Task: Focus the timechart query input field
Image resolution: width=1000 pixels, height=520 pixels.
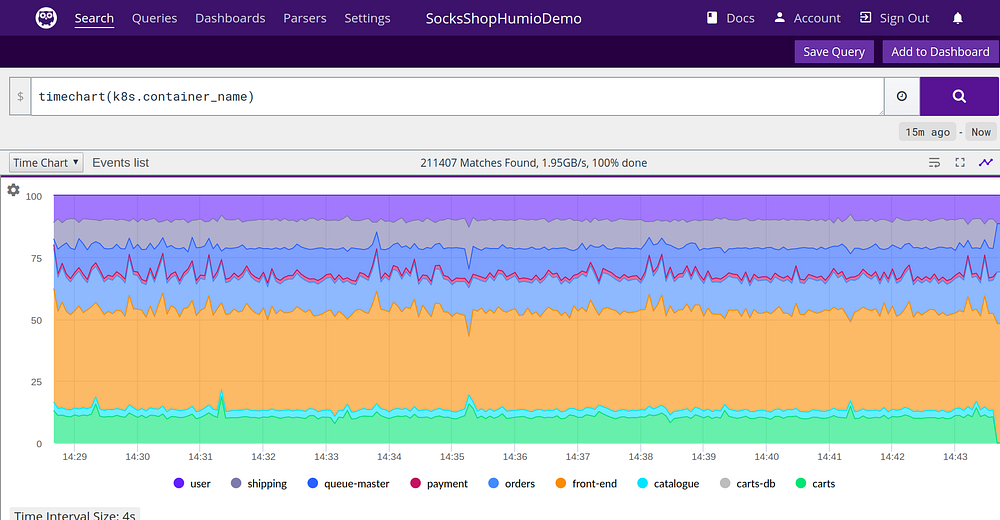Action: pos(456,96)
